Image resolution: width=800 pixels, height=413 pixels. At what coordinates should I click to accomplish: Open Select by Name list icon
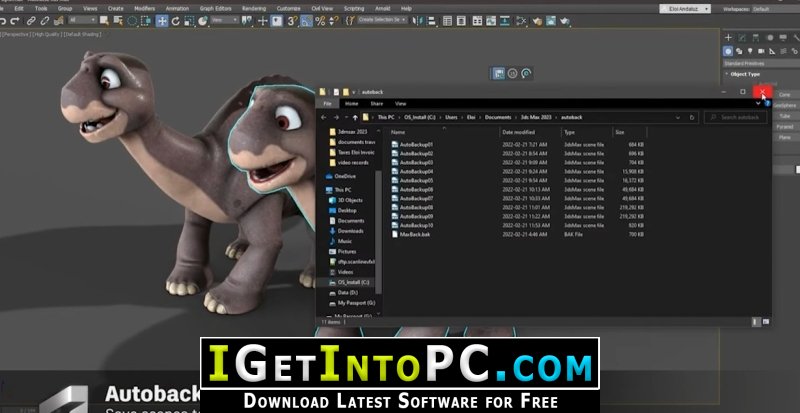pyautogui.click(x=118, y=21)
